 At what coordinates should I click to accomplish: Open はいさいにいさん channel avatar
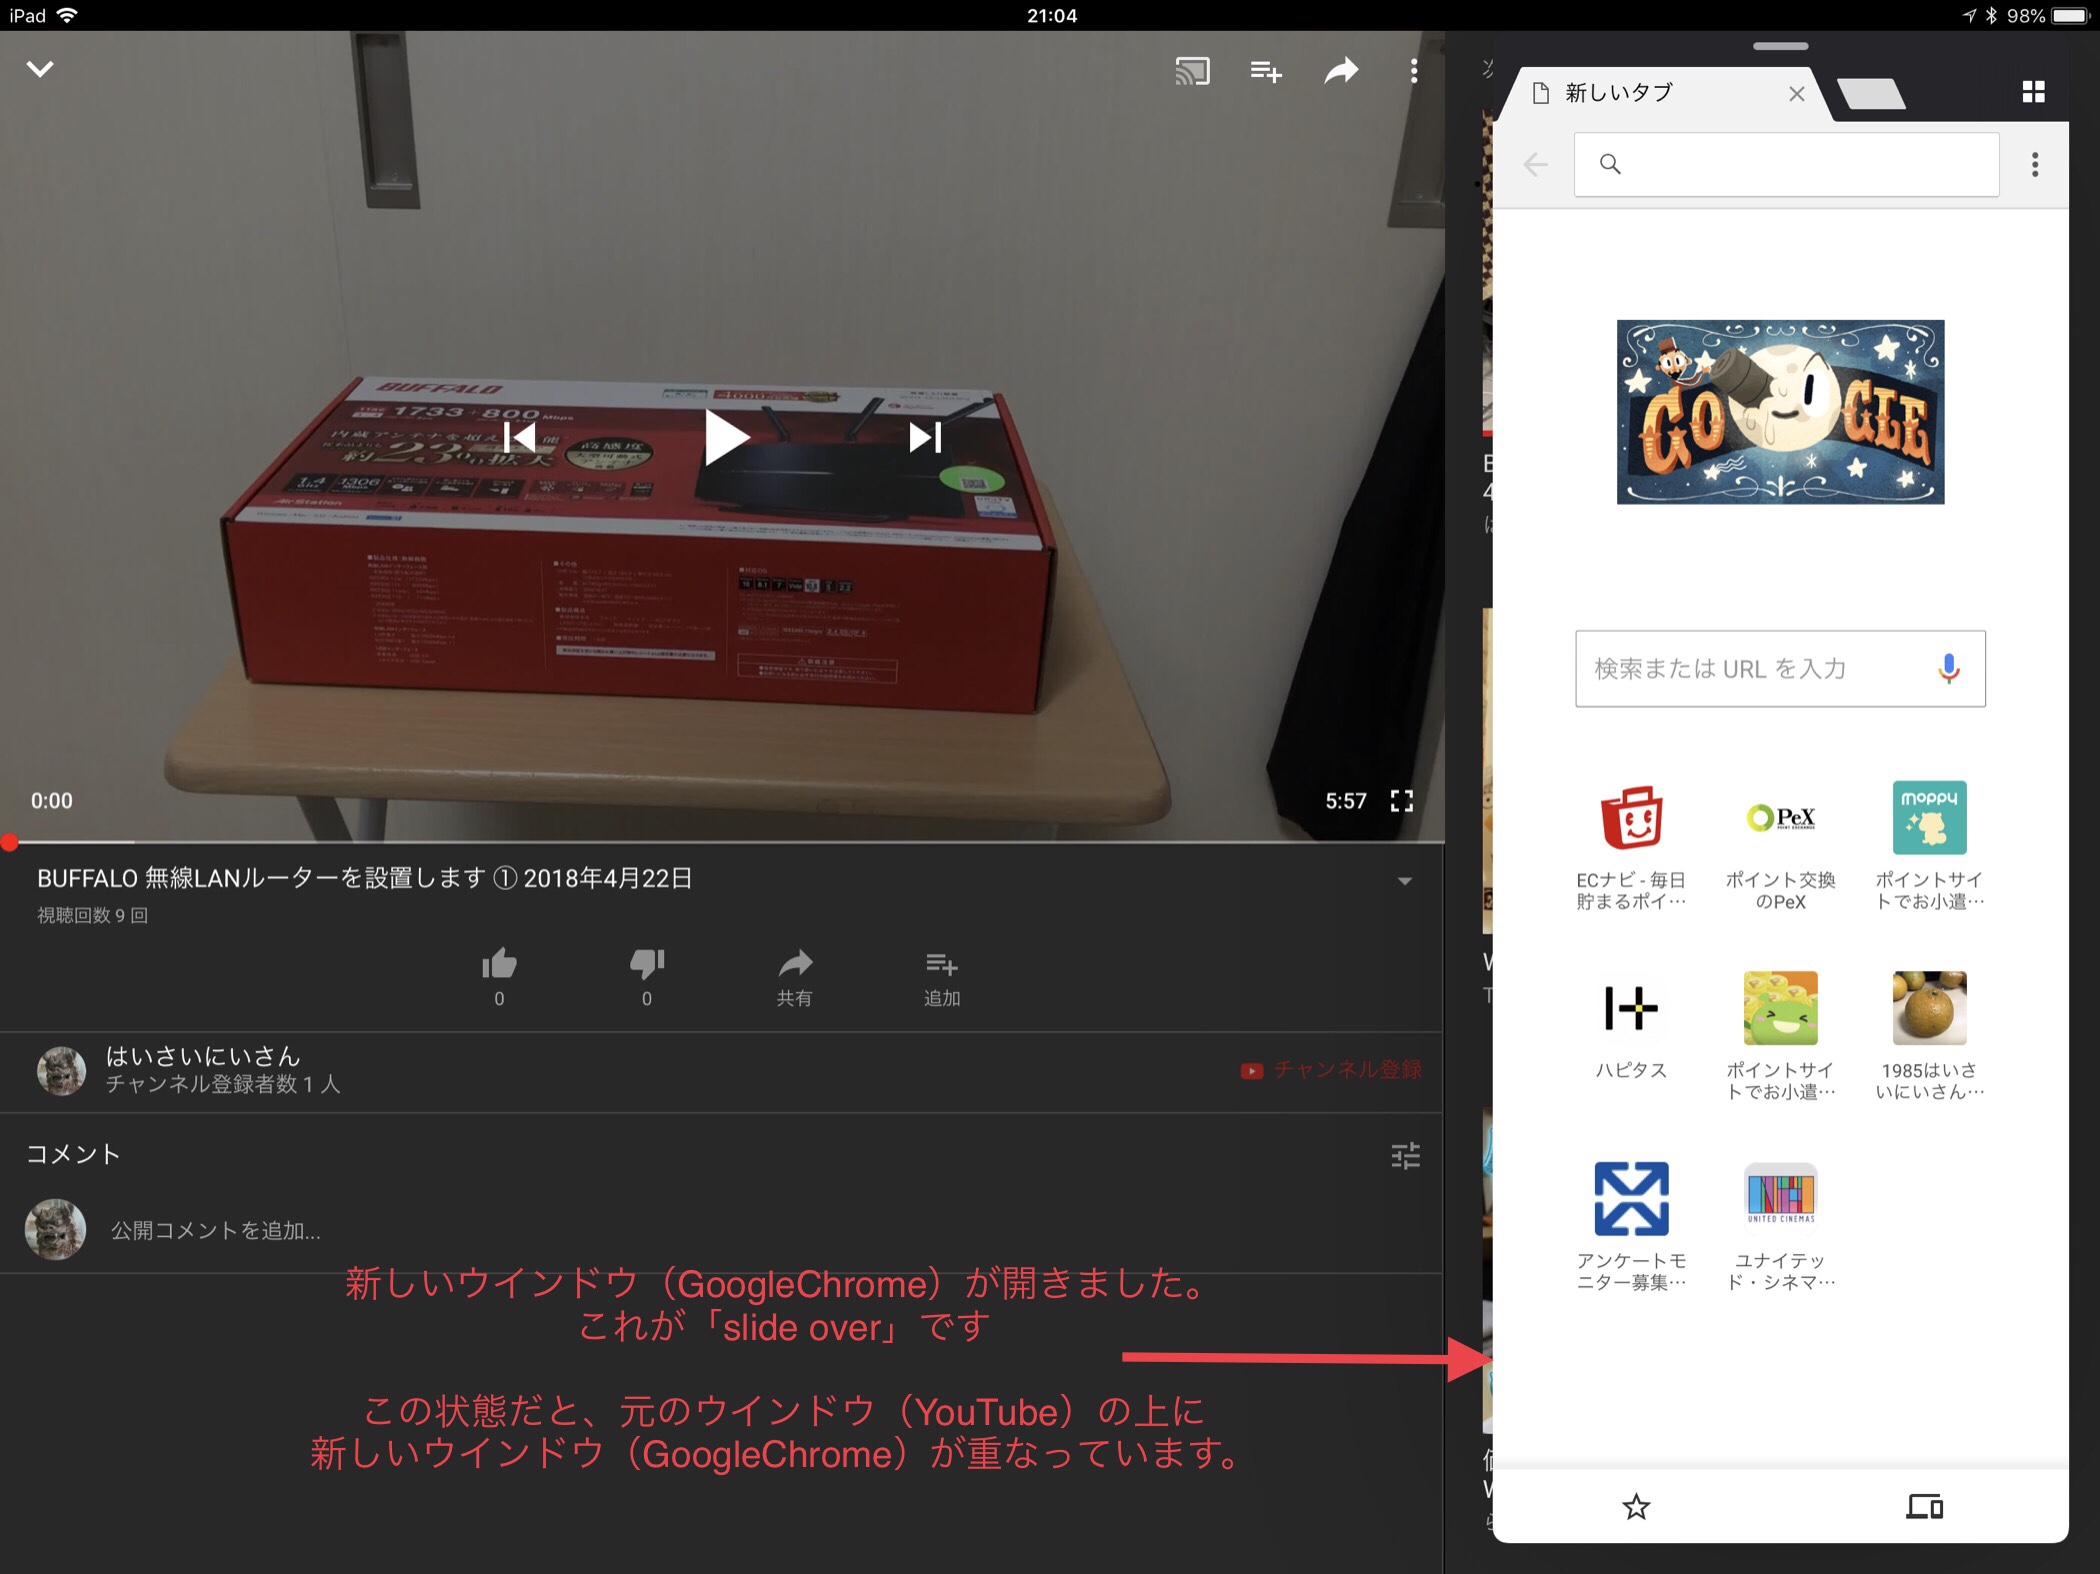(x=61, y=1071)
